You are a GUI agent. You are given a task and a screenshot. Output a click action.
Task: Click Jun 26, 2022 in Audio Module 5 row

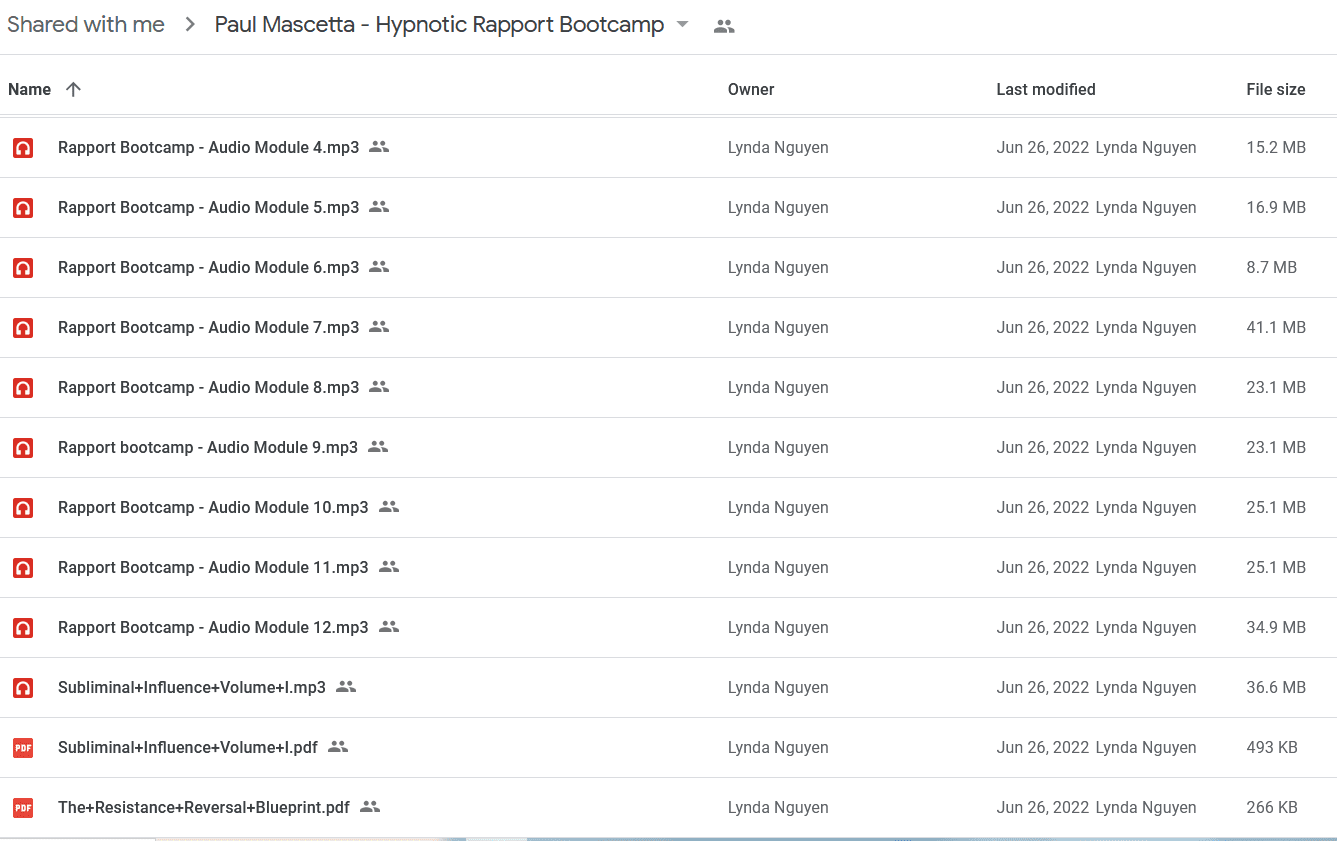[1042, 207]
